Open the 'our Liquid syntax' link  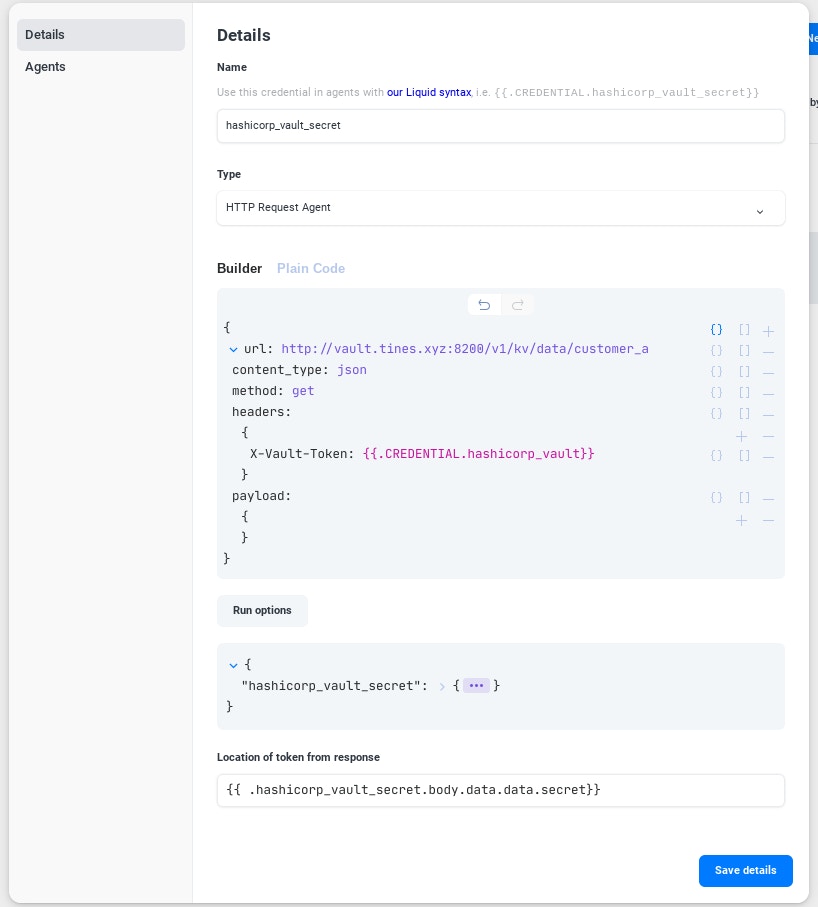tap(429, 92)
